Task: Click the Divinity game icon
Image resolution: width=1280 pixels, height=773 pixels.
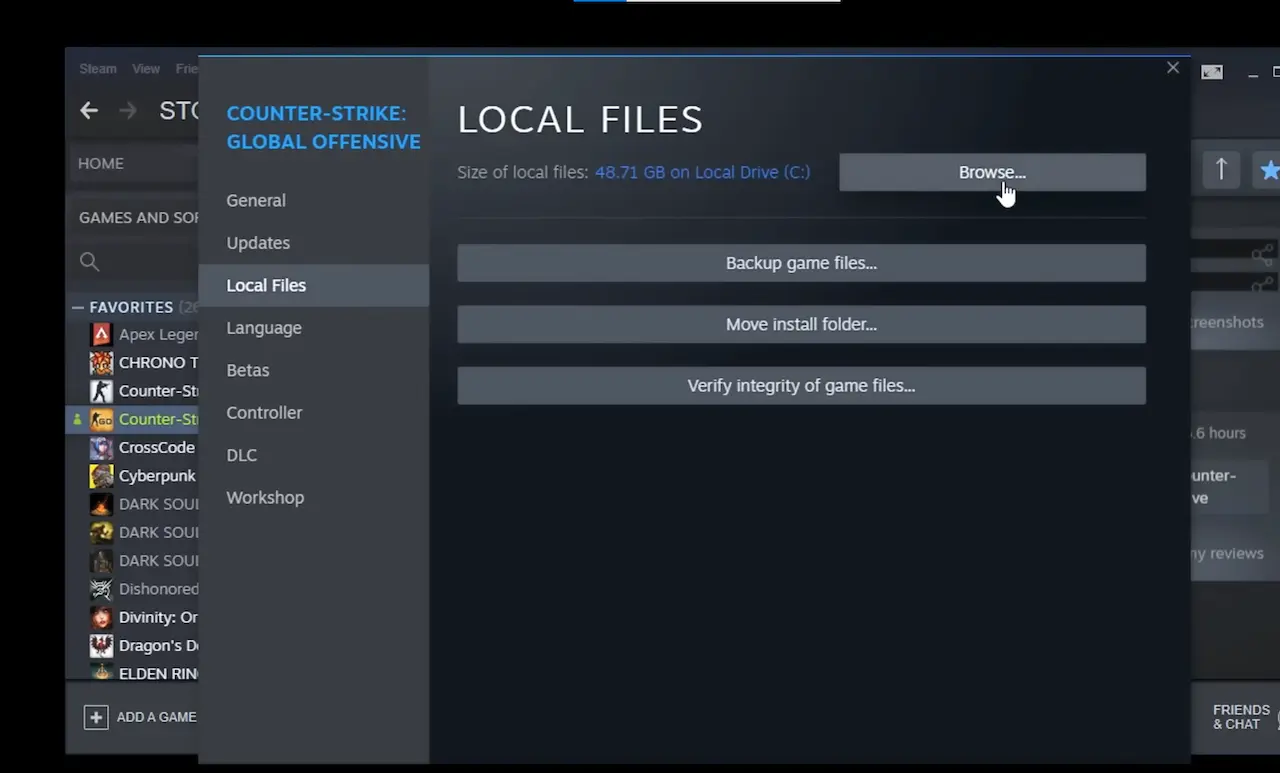Action: (x=101, y=617)
